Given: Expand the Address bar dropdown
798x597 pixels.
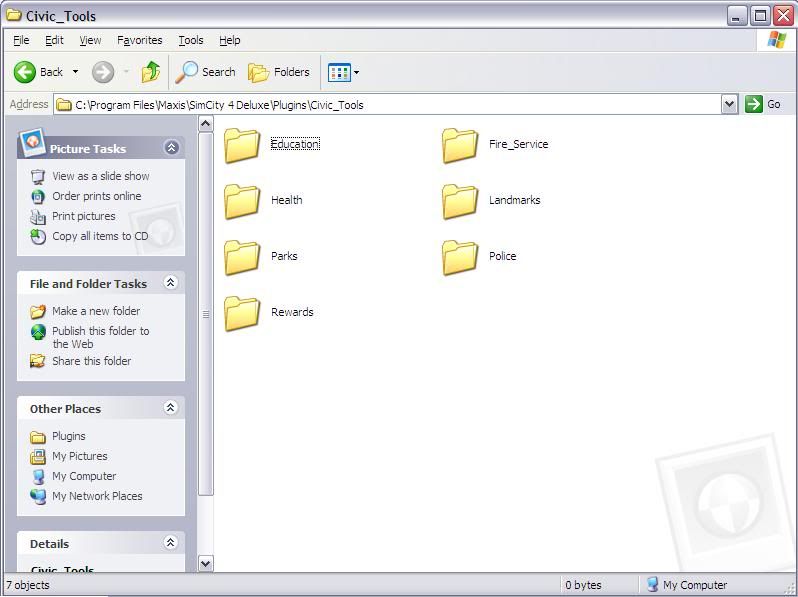Looking at the screenshot, I should point(729,104).
